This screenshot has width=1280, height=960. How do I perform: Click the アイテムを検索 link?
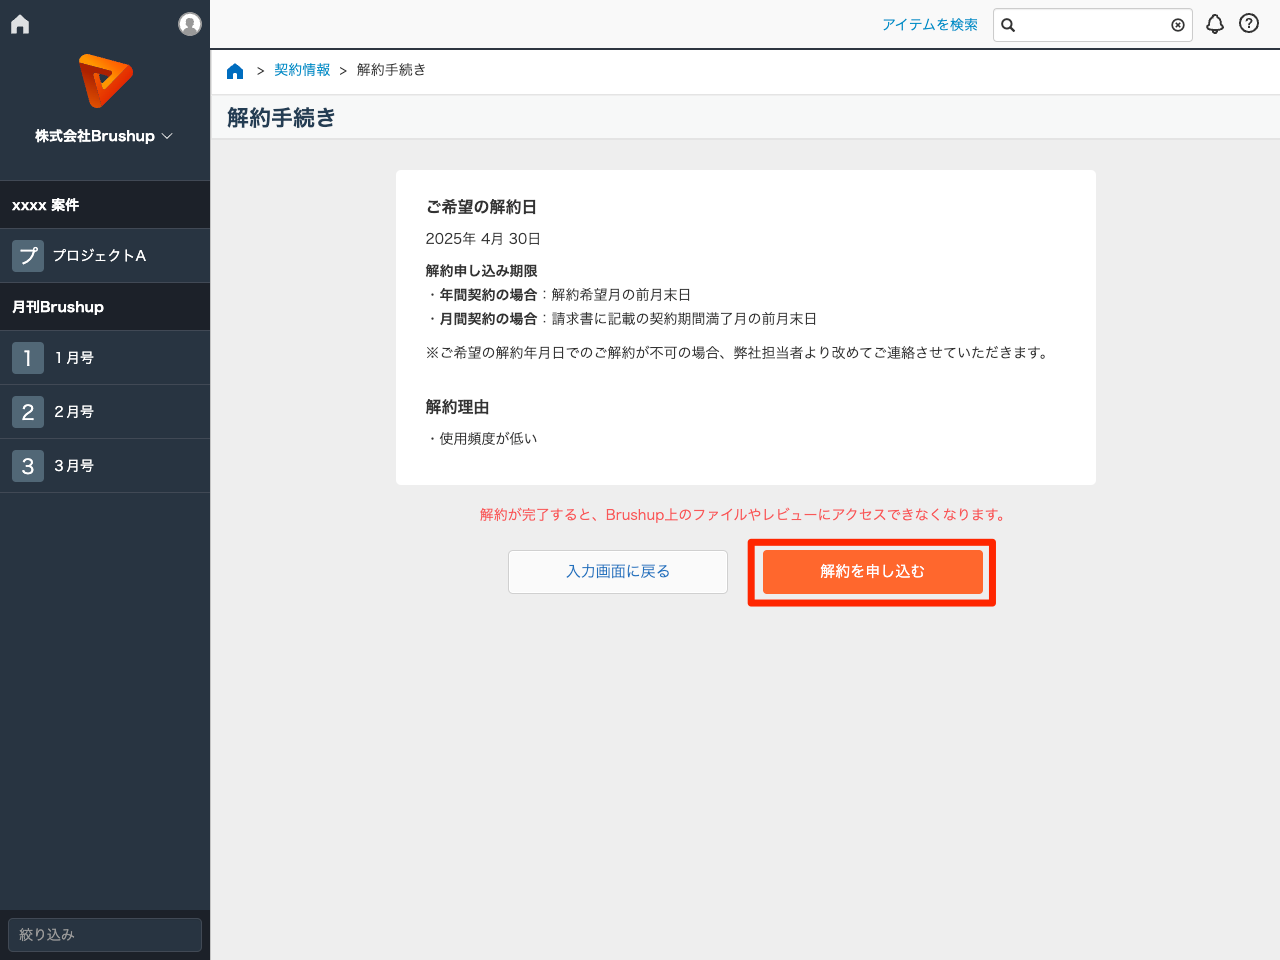coord(930,25)
